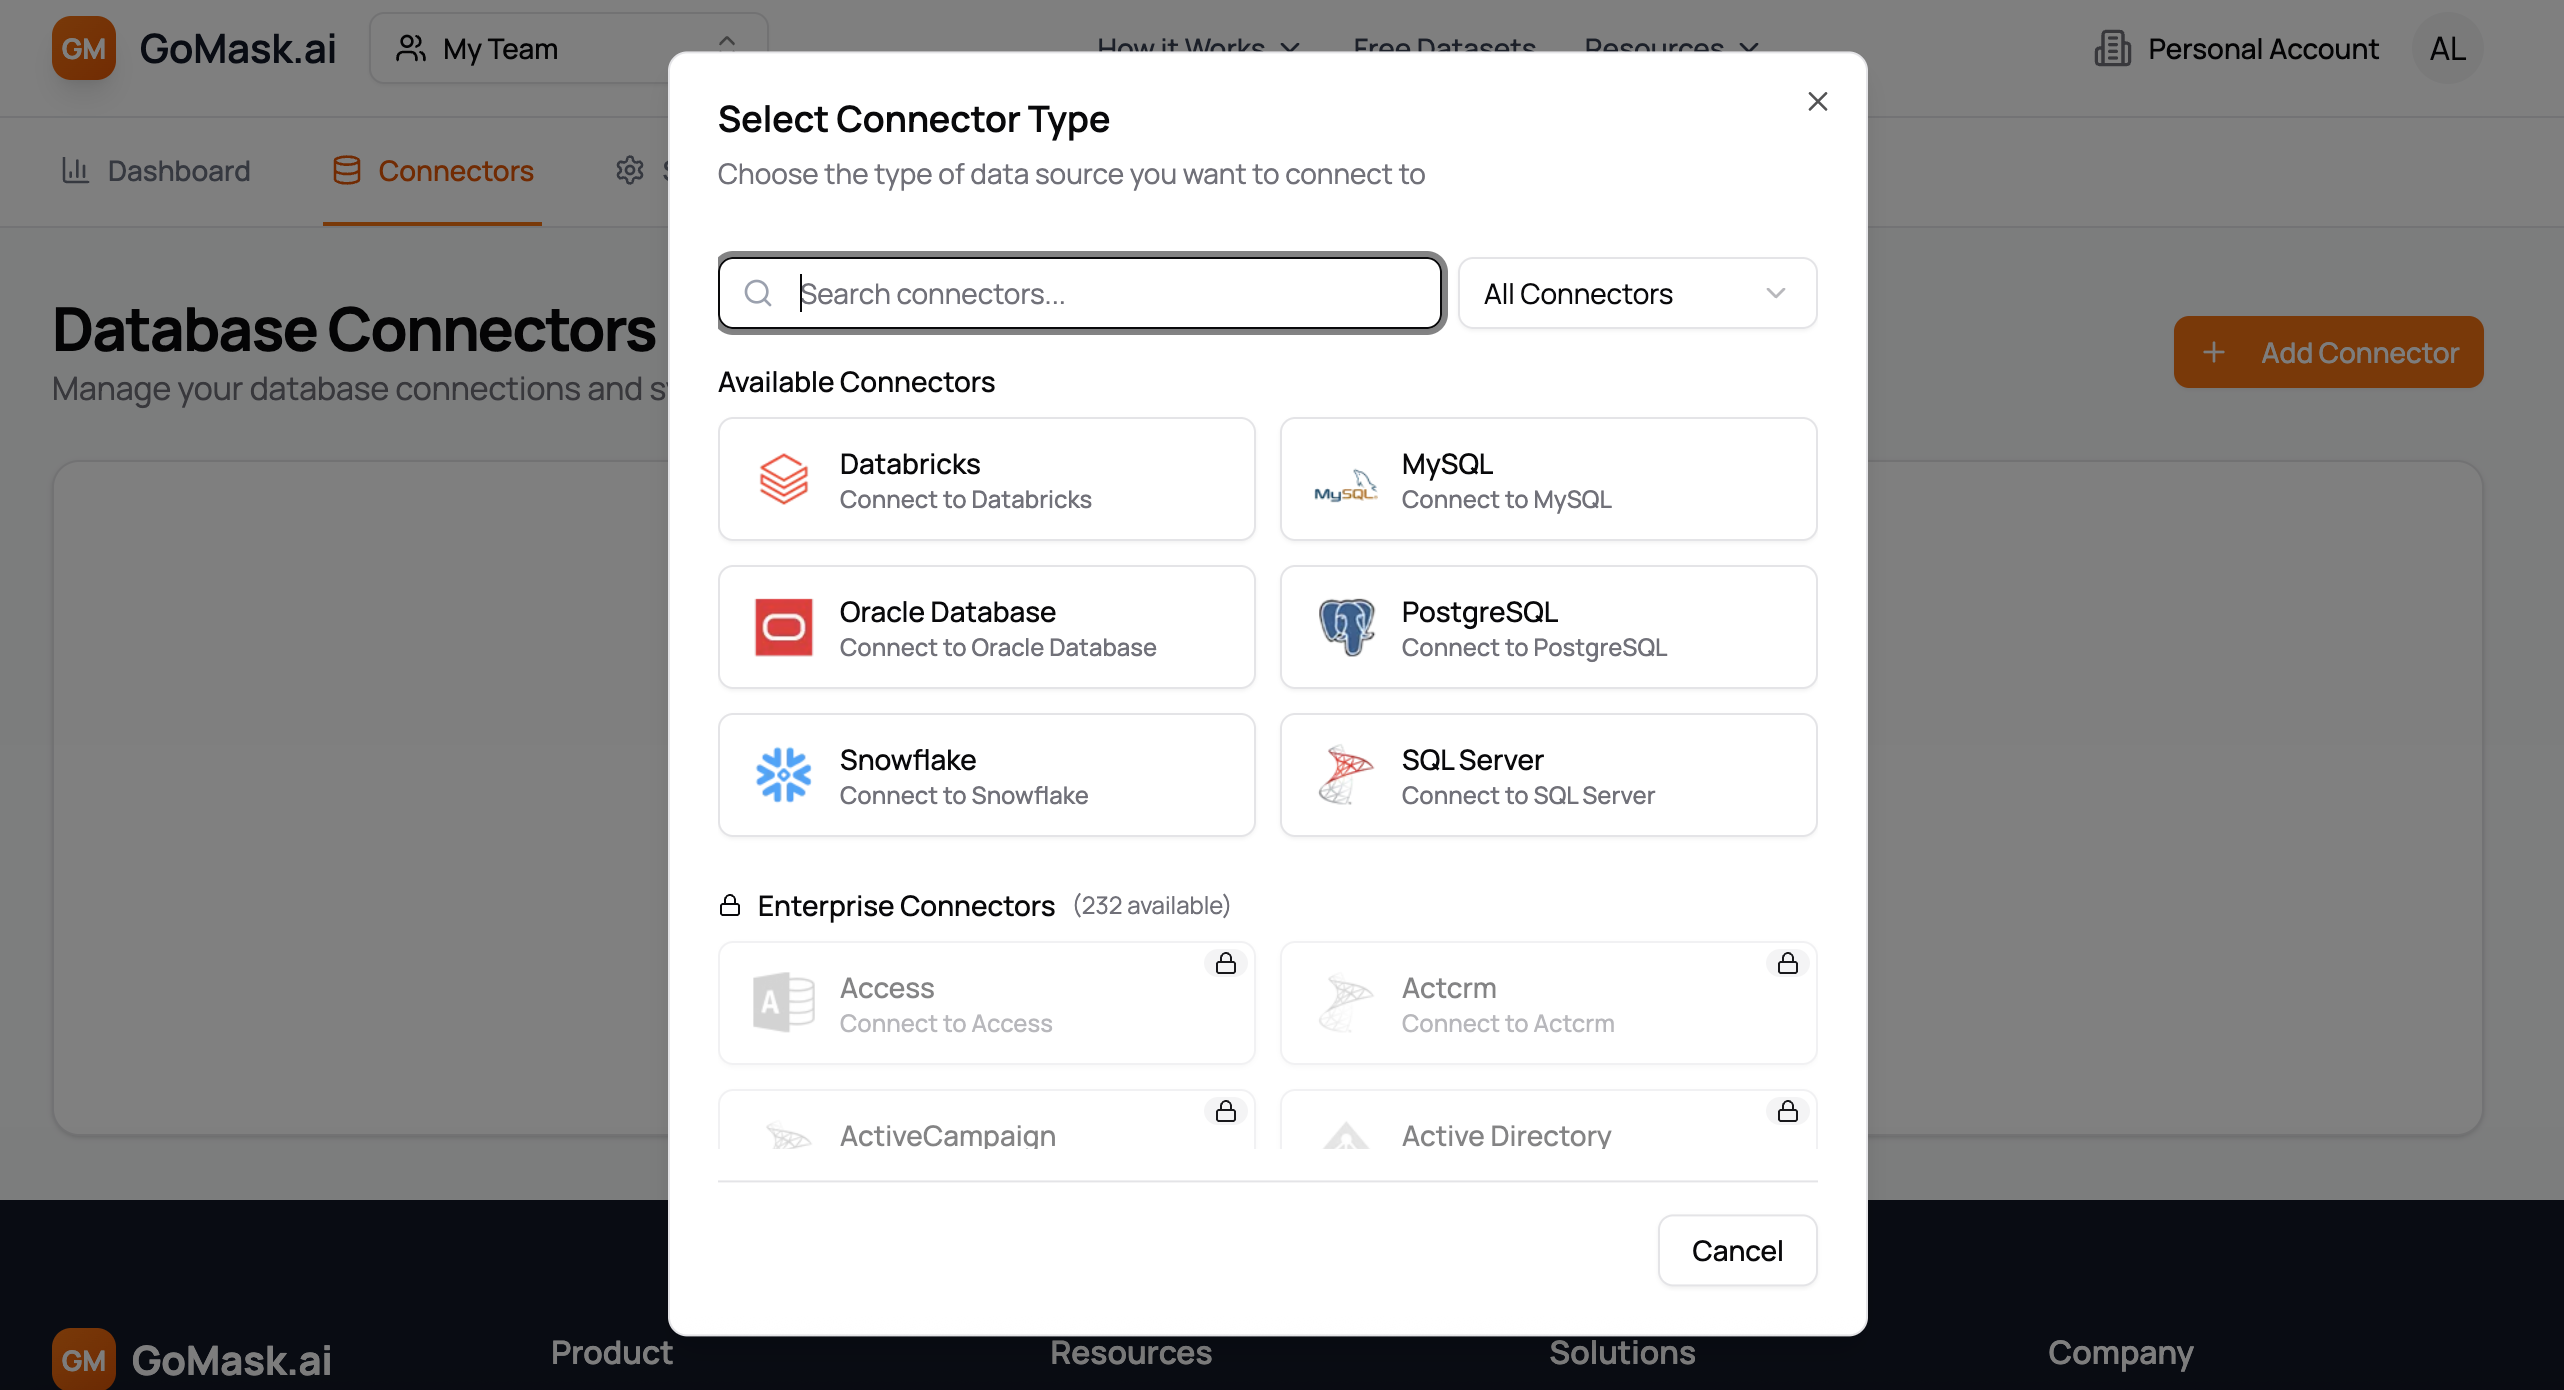Focus the Search connectors input field

click(x=1110, y=293)
